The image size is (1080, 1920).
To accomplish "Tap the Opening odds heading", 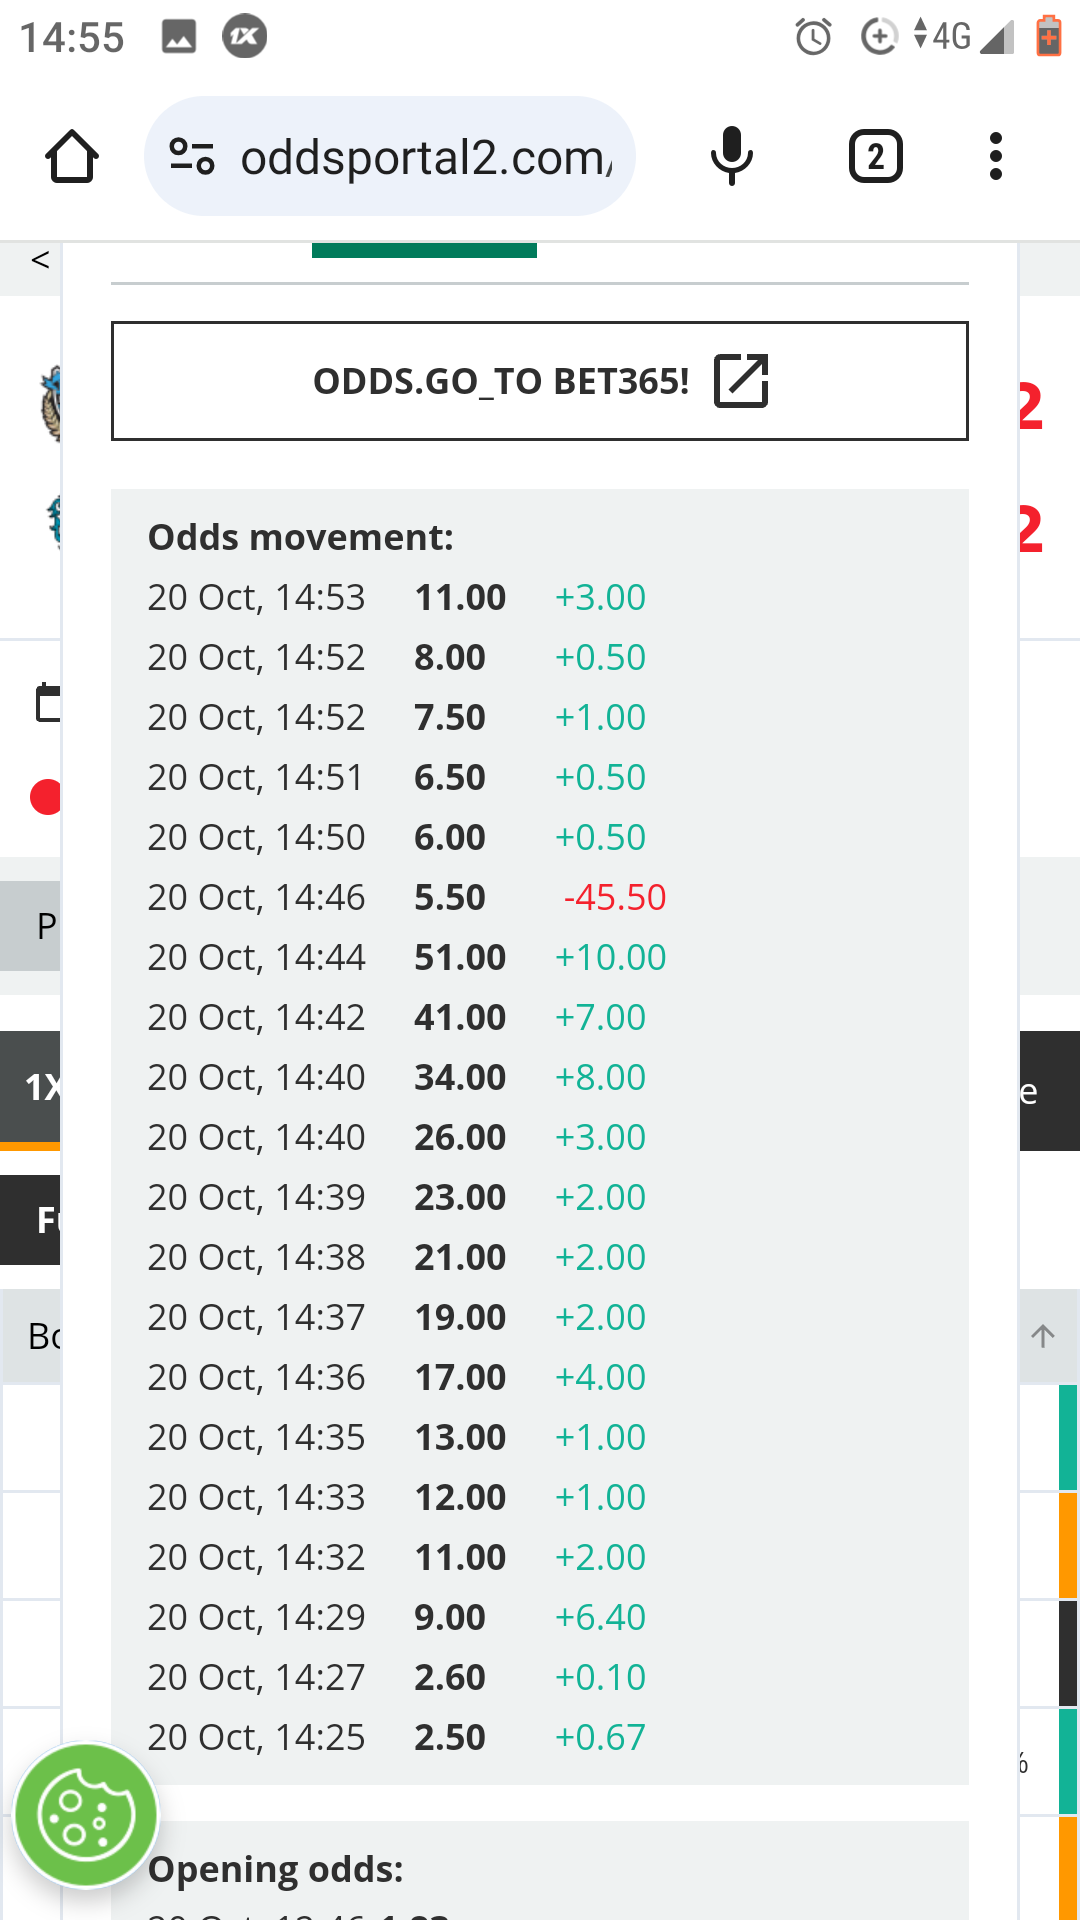I will [x=276, y=1869].
